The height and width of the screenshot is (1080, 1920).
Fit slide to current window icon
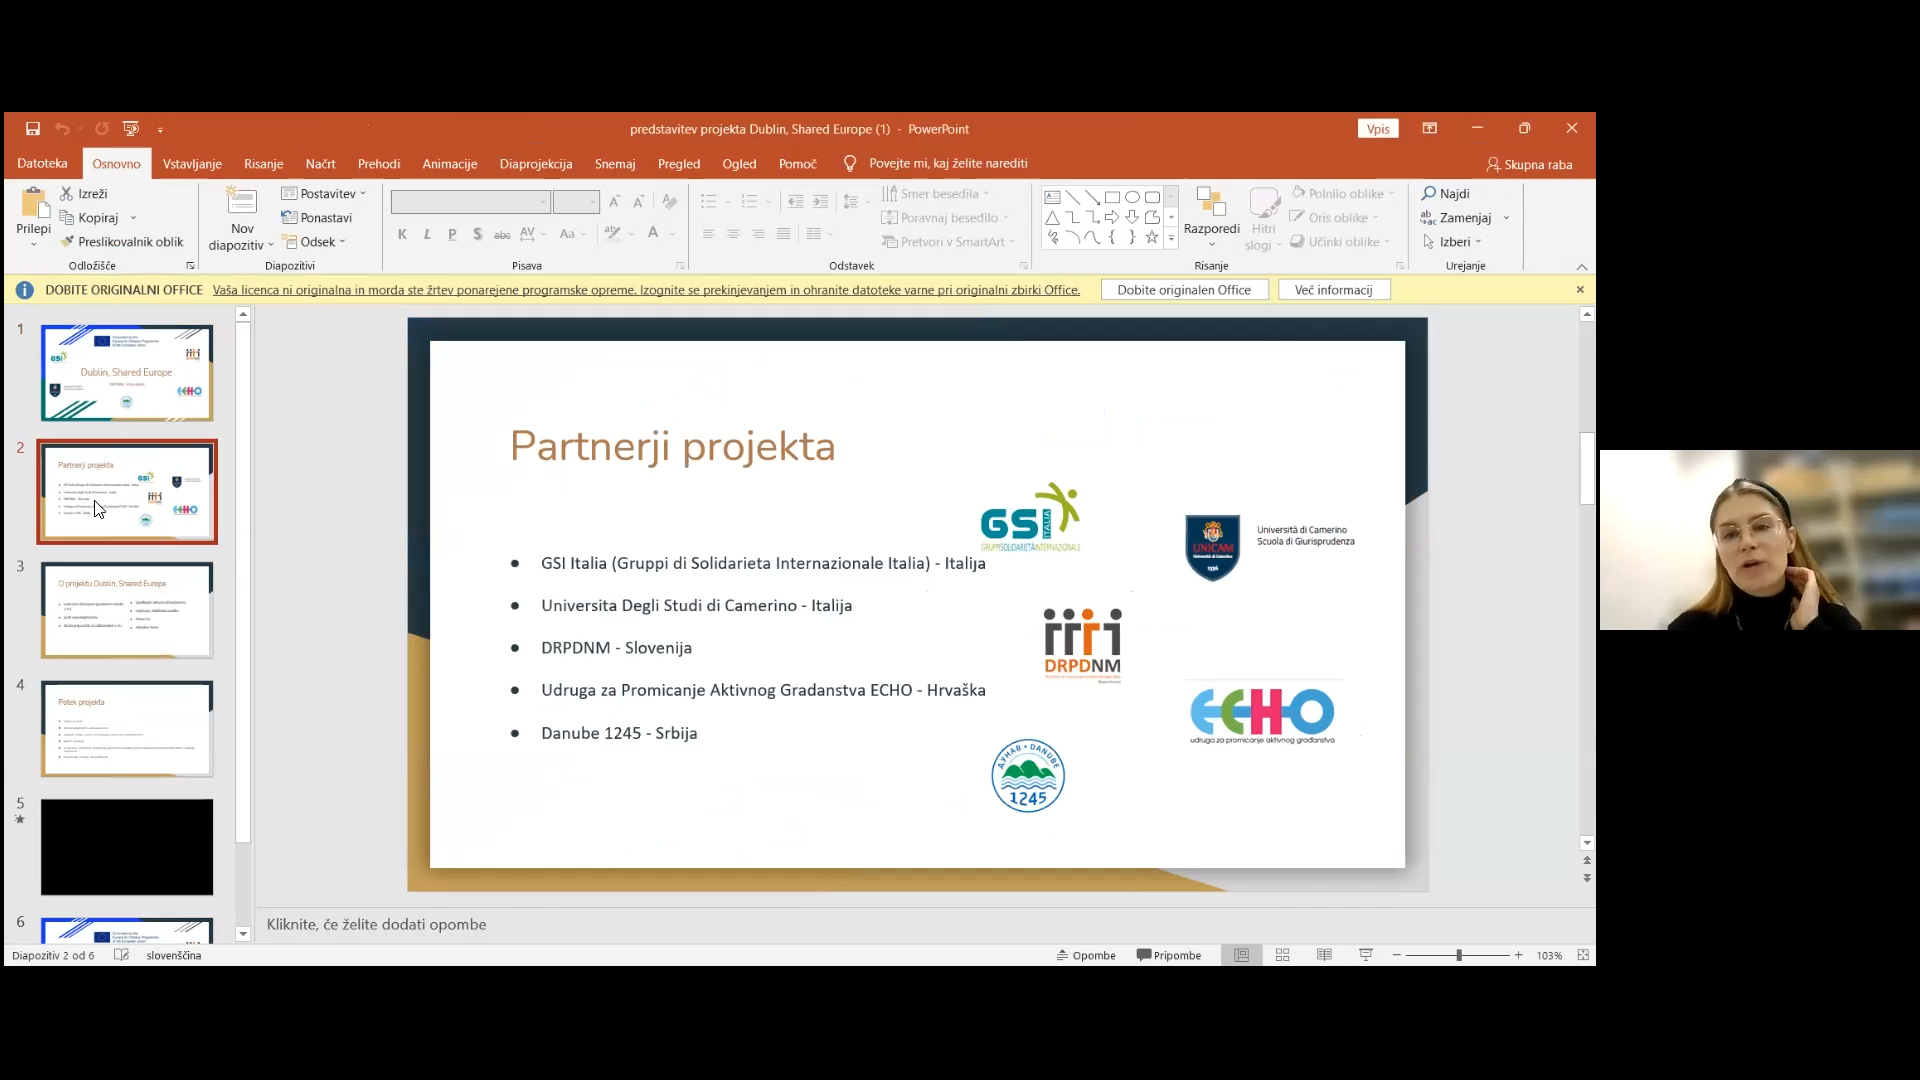[1583, 955]
